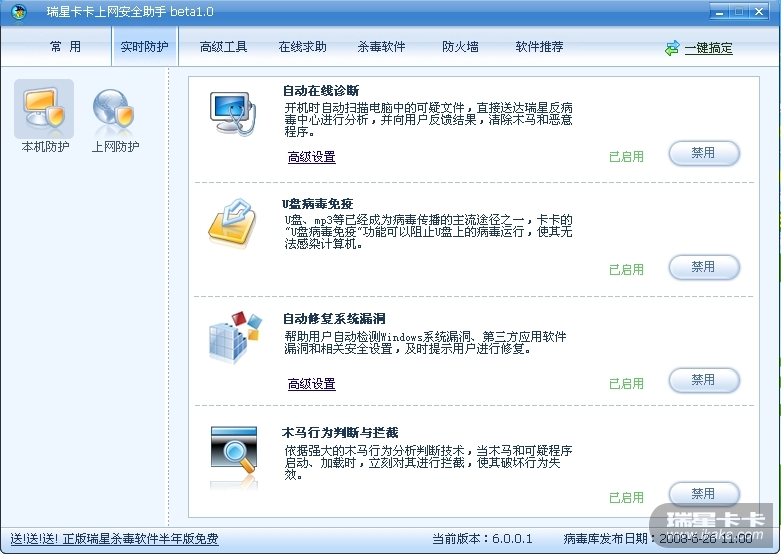Click the 病毒库发布日期 status text

click(x=658, y=539)
